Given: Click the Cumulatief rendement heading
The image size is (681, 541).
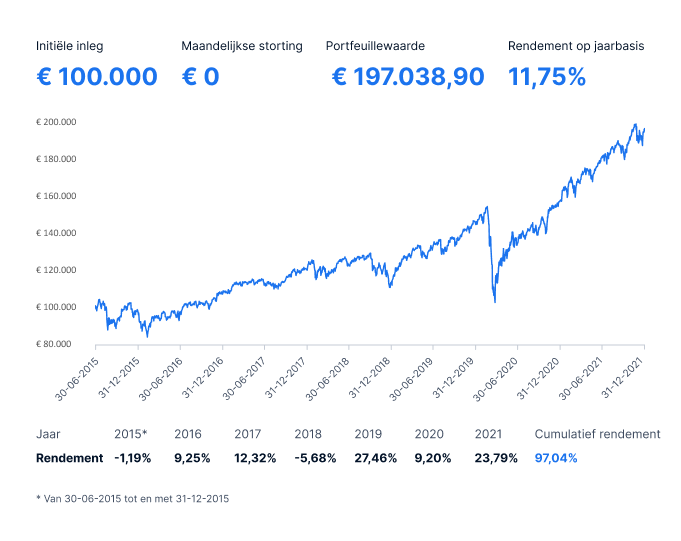Looking at the screenshot, I should coord(597,434).
